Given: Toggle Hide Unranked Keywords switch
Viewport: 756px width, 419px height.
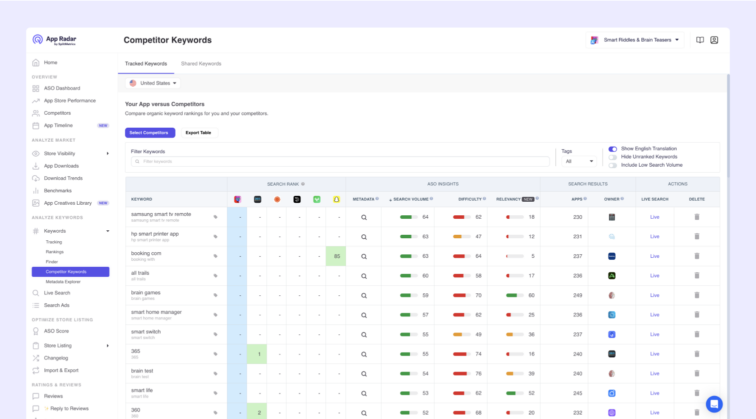Looking at the screenshot, I should coord(612,157).
